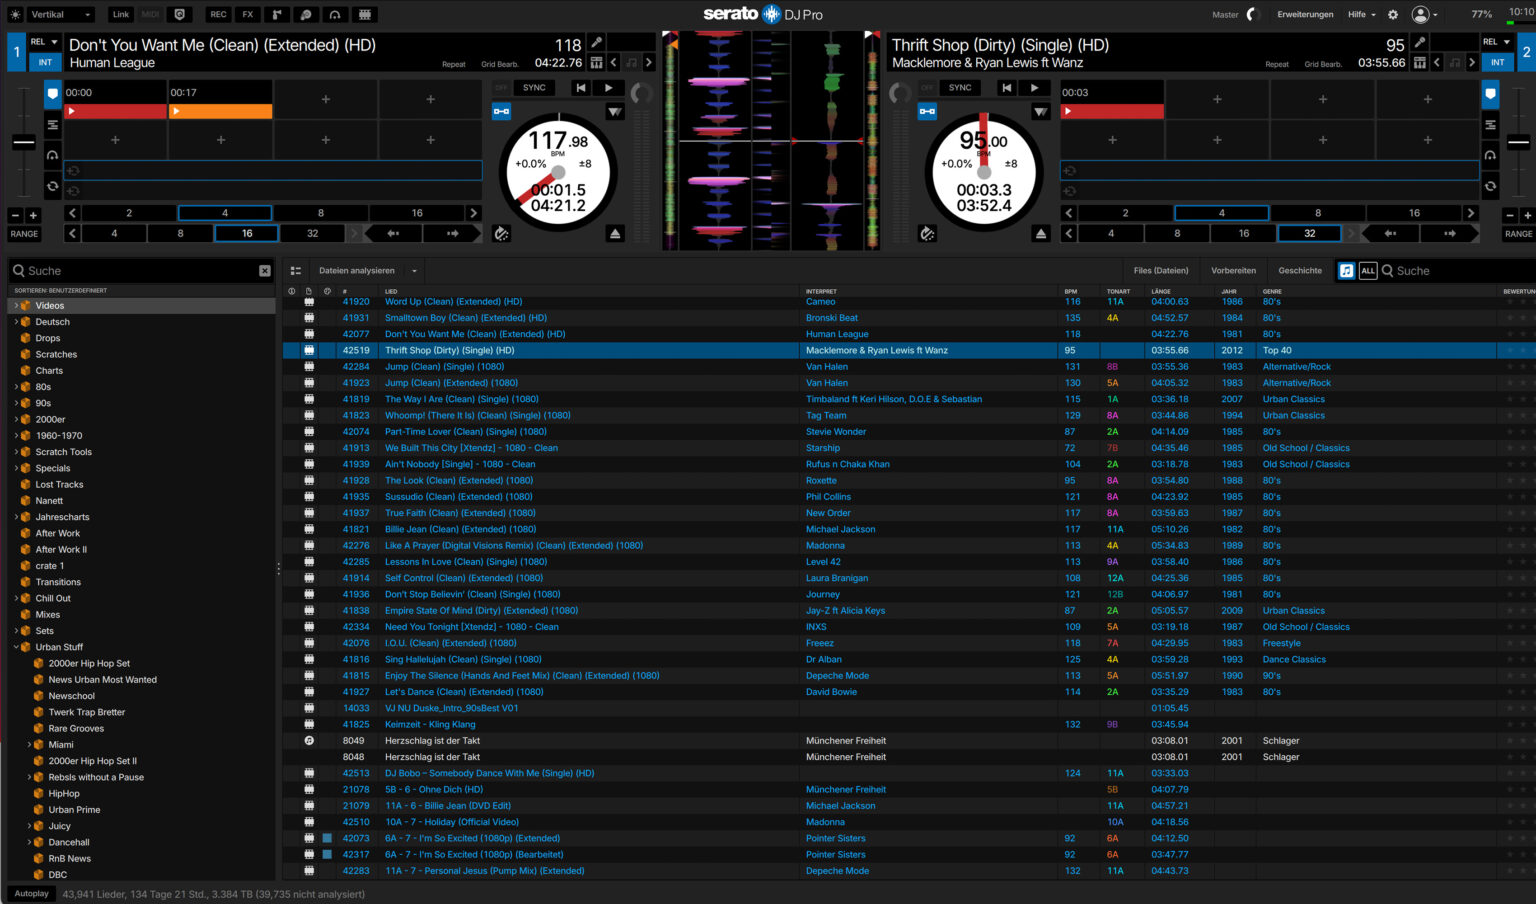Select 32-beat loop roll on deck 1
The width and height of the screenshot is (1536, 904).
[x=313, y=233]
